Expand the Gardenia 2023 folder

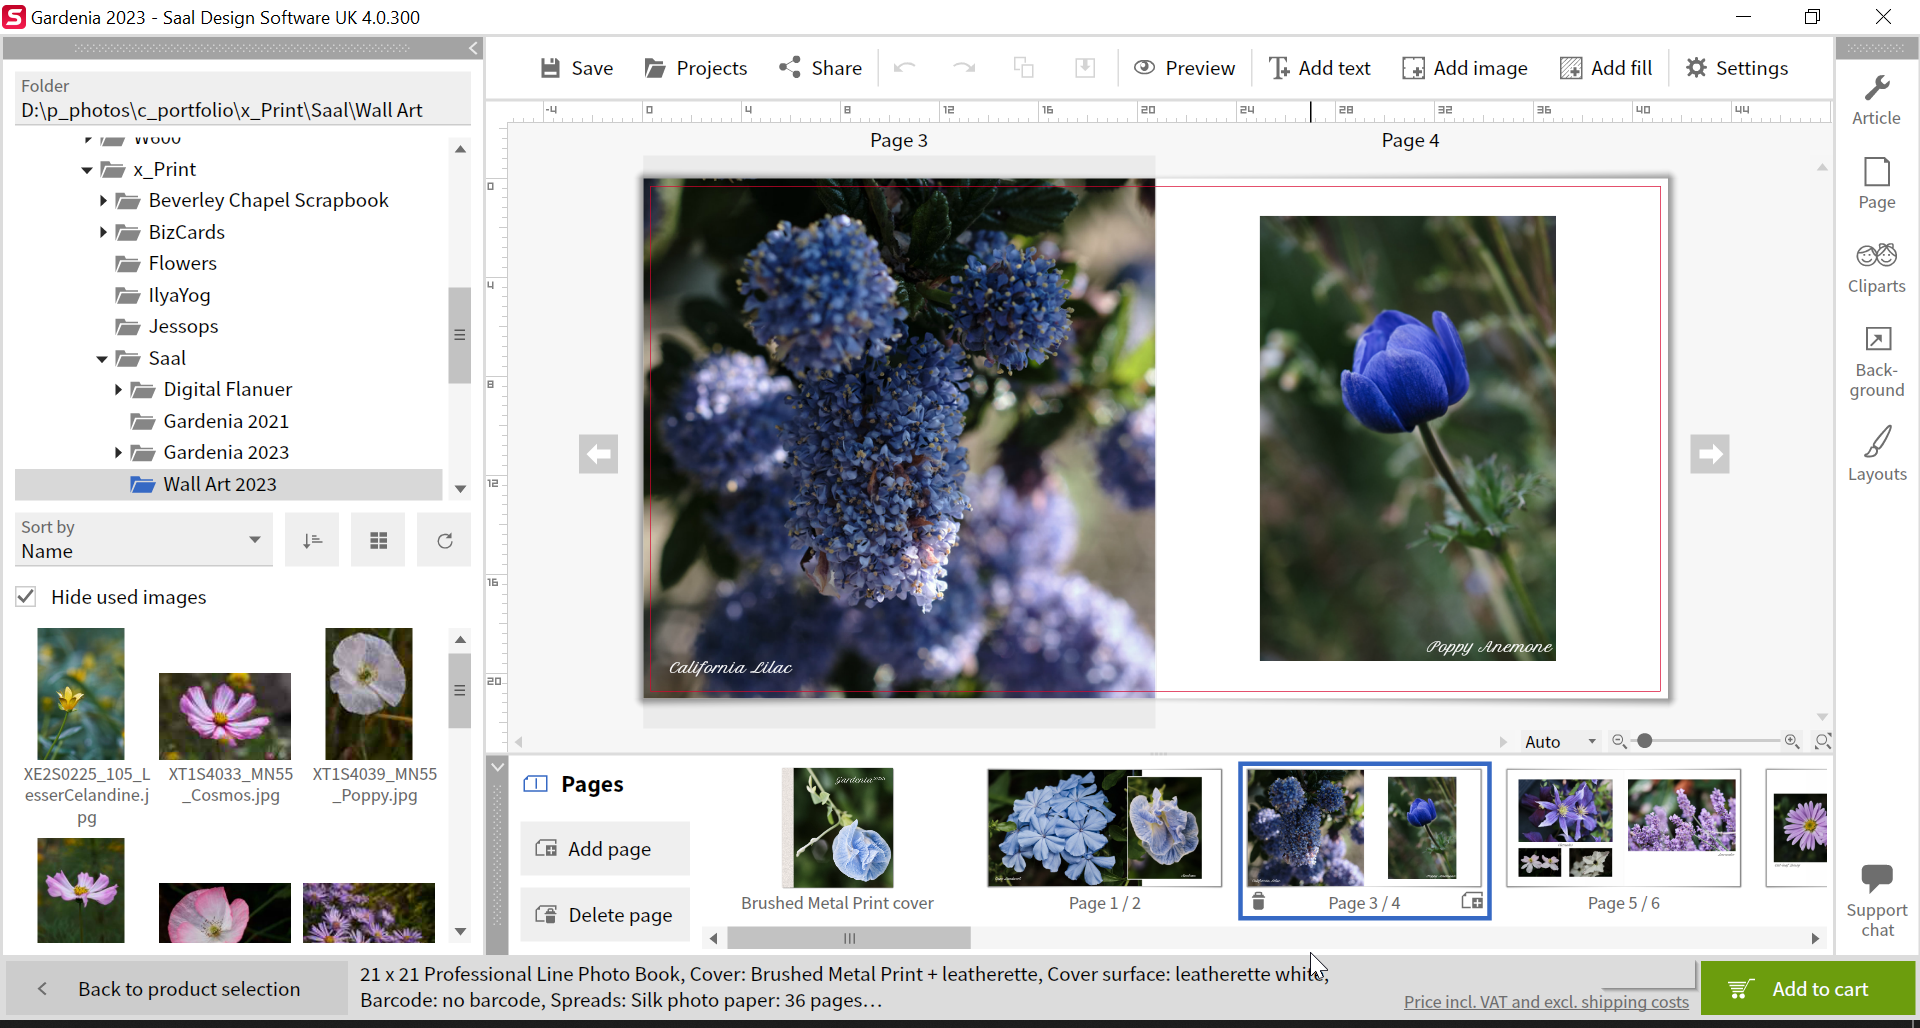[x=117, y=452]
